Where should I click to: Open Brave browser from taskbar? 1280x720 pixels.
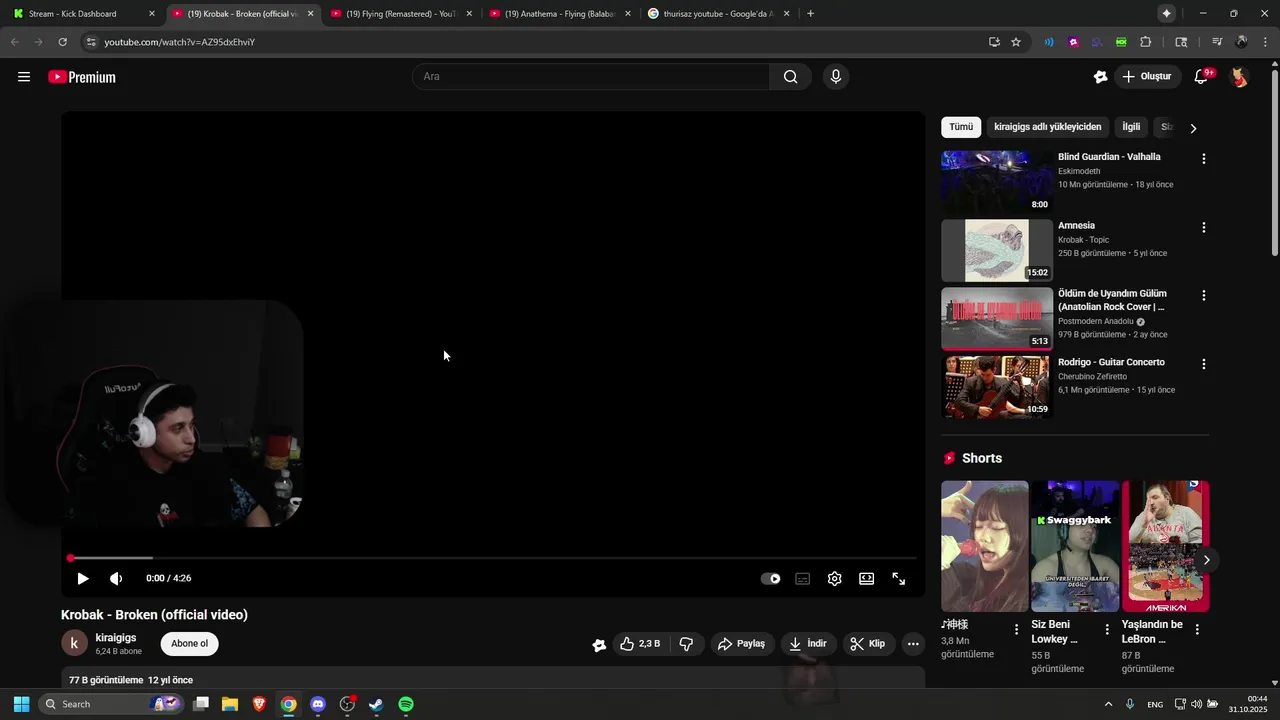[259, 704]
